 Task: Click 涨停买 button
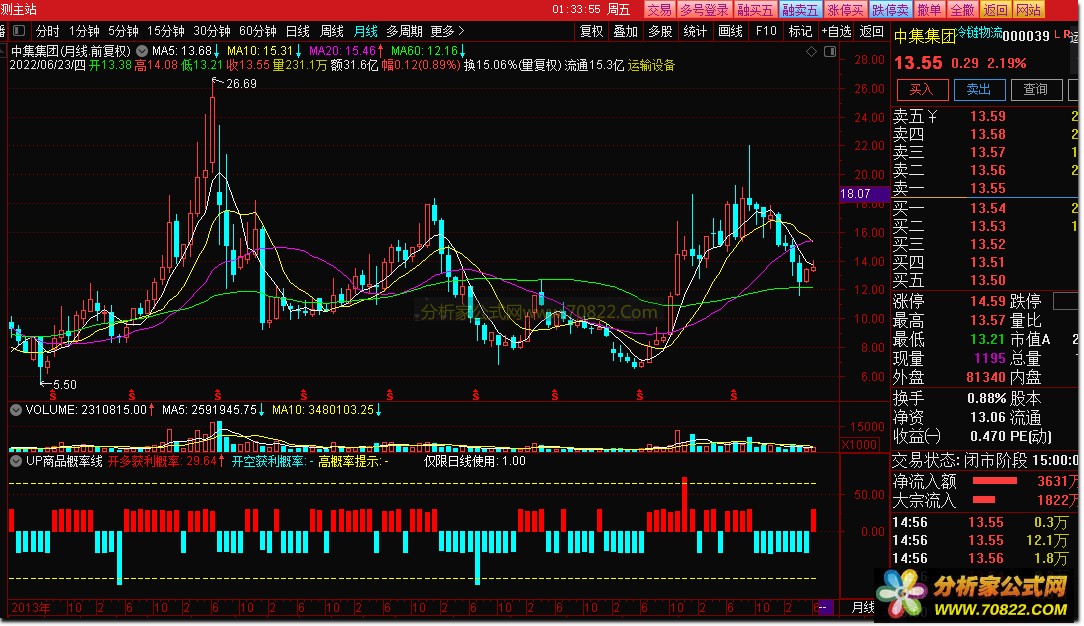tap(845, 10)
